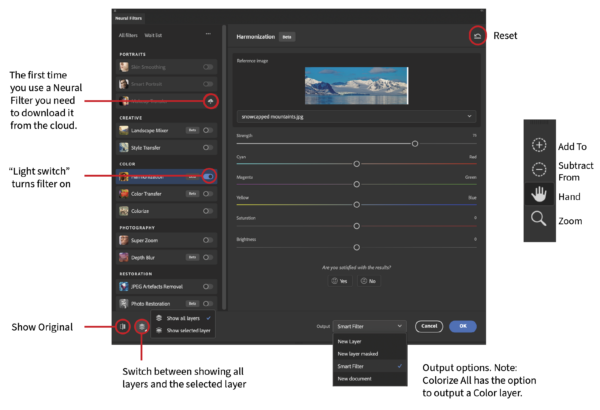Select the Add To tool

[x=539, y=145]
